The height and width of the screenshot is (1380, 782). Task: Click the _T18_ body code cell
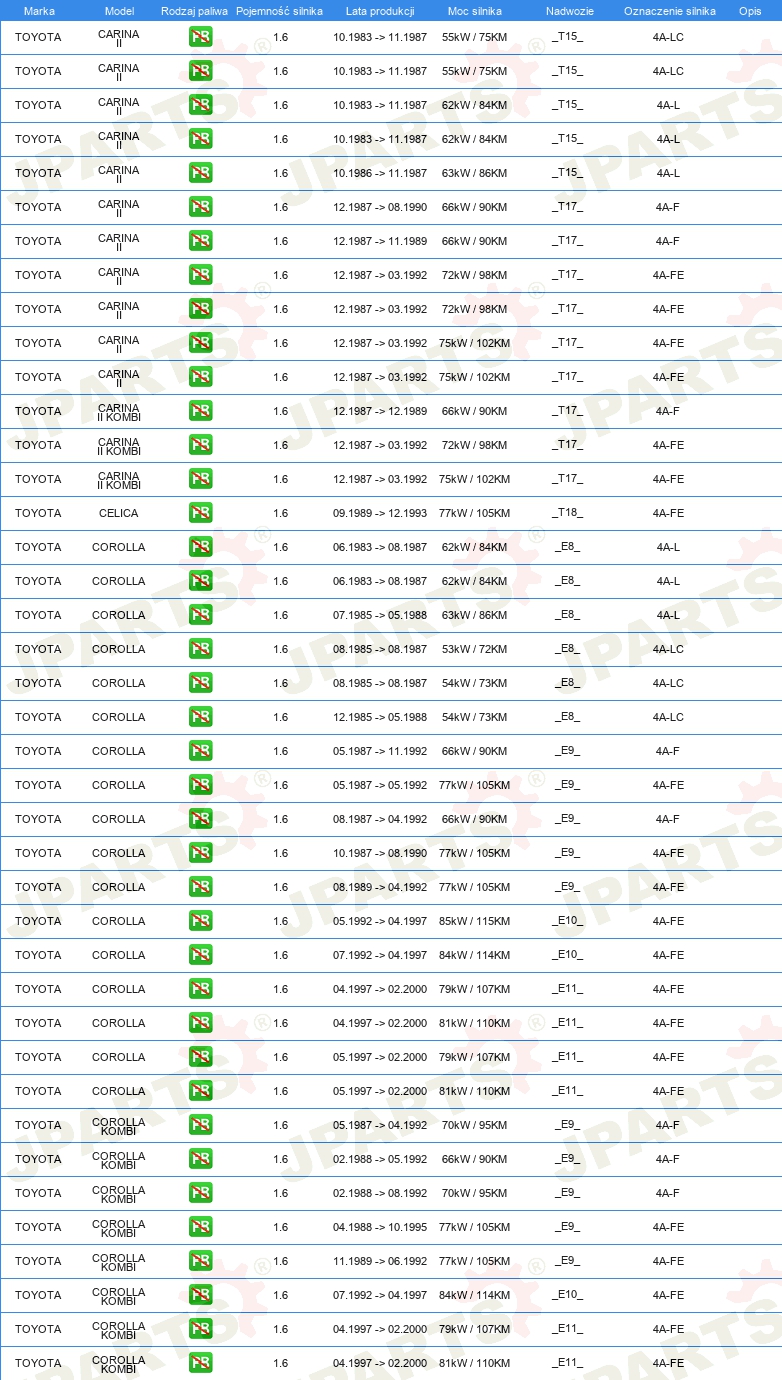(567, 513)
